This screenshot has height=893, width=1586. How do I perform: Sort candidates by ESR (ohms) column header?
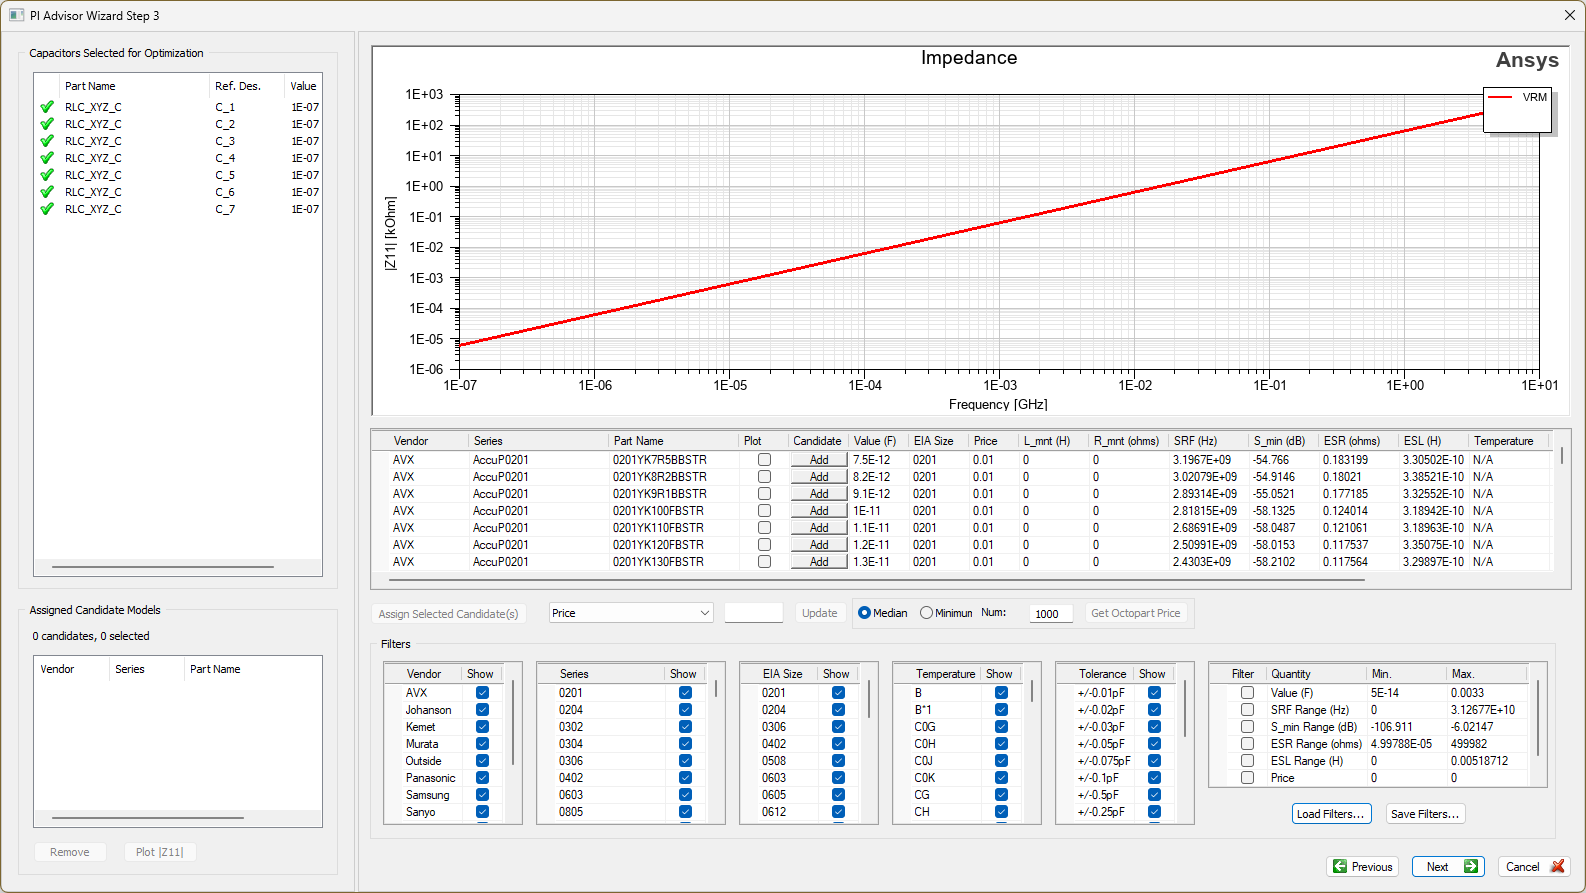(x=1351, y=441)
